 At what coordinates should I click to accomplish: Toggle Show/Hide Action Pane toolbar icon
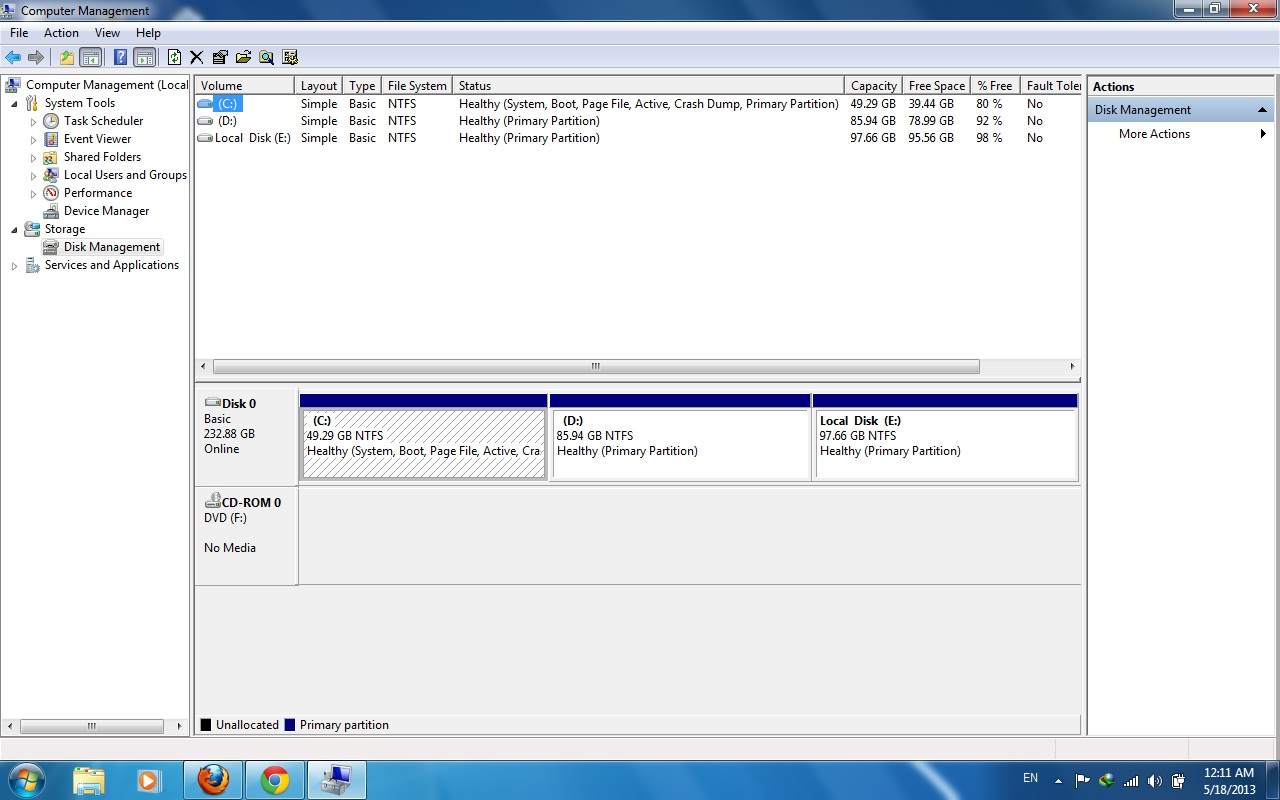point(145,58)
